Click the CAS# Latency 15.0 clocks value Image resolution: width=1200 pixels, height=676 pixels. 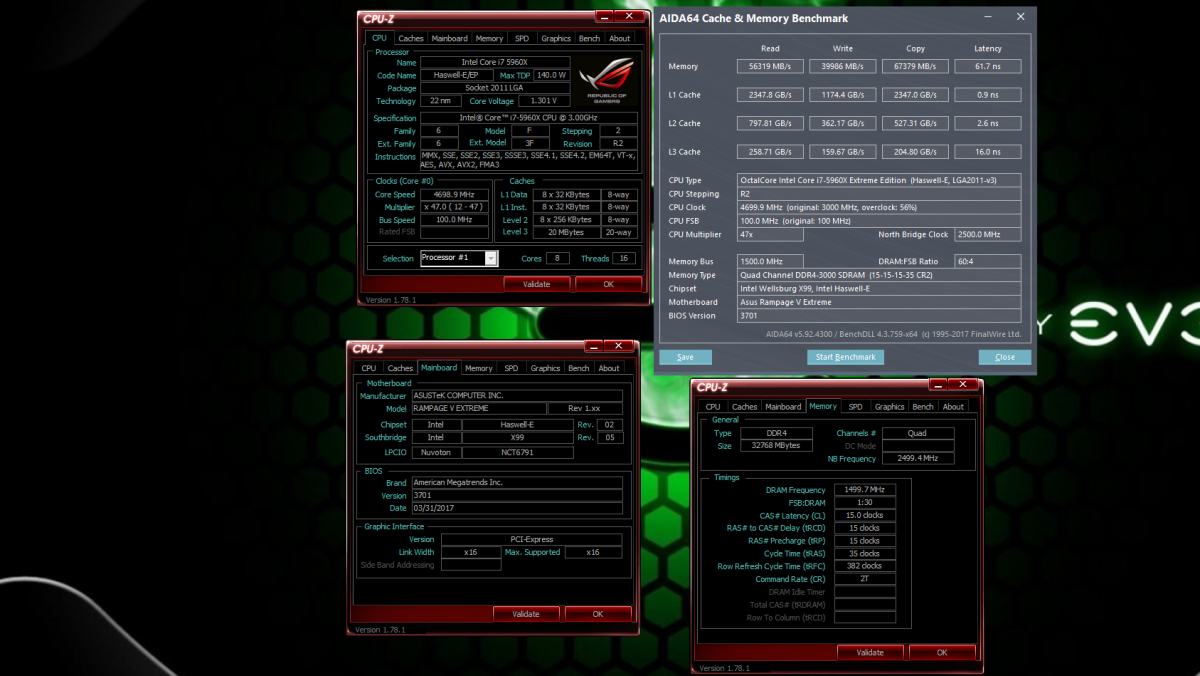click(864, 515)
